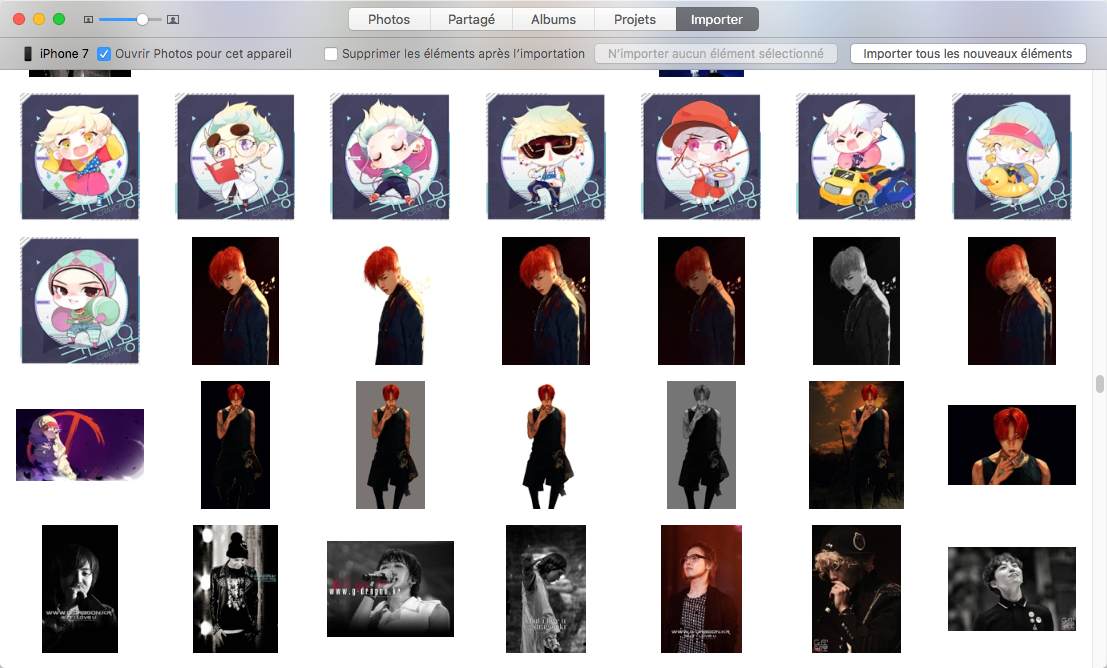Select man with cap and curly blond hair
The image size is (1107, 668).
[856, 589]
